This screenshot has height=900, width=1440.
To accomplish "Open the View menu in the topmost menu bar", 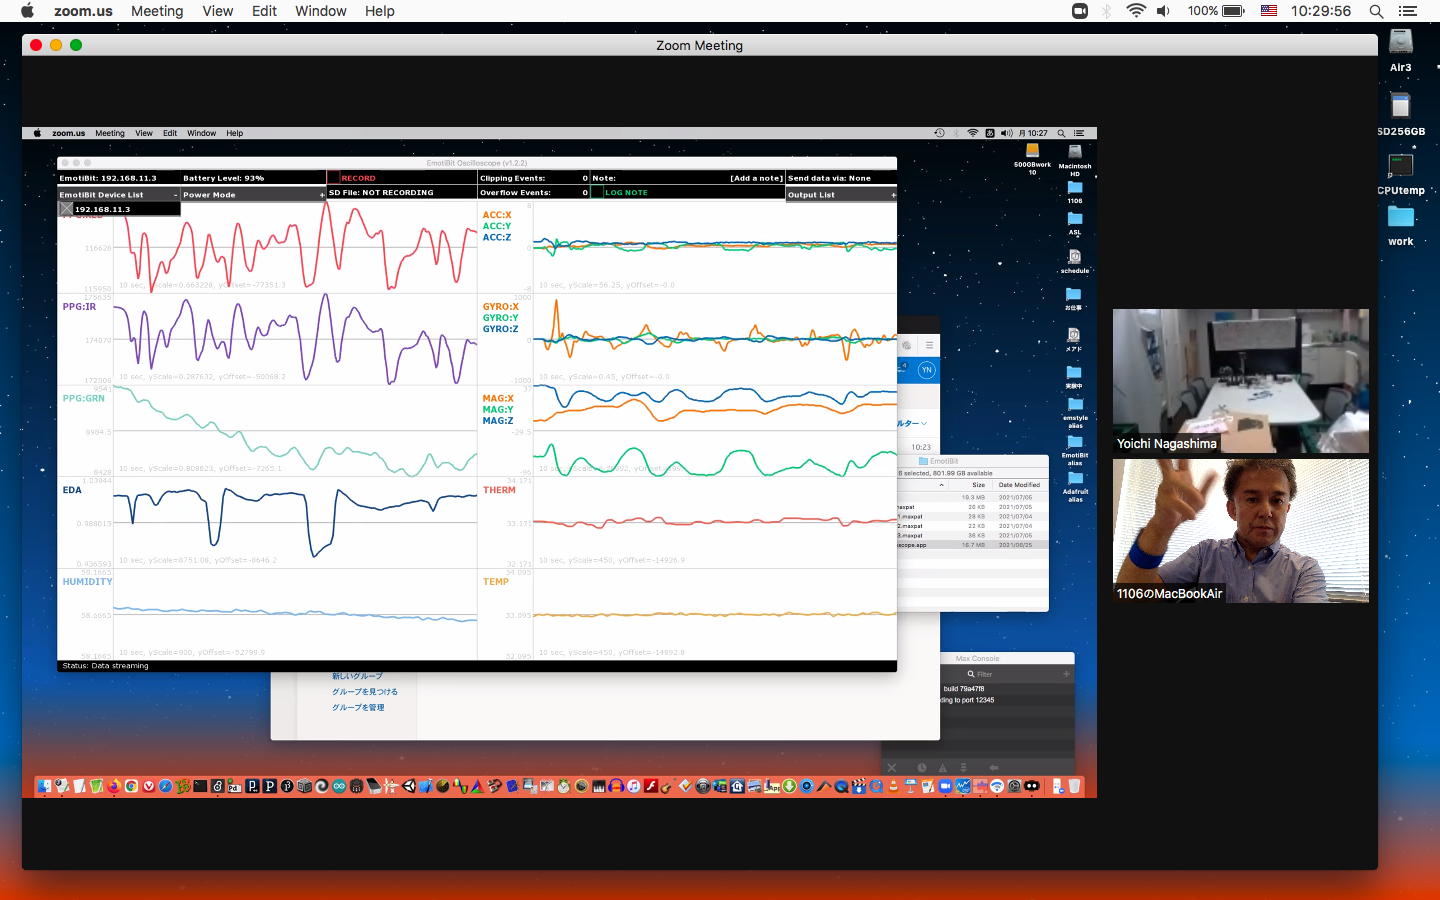I will click(217, 11).
